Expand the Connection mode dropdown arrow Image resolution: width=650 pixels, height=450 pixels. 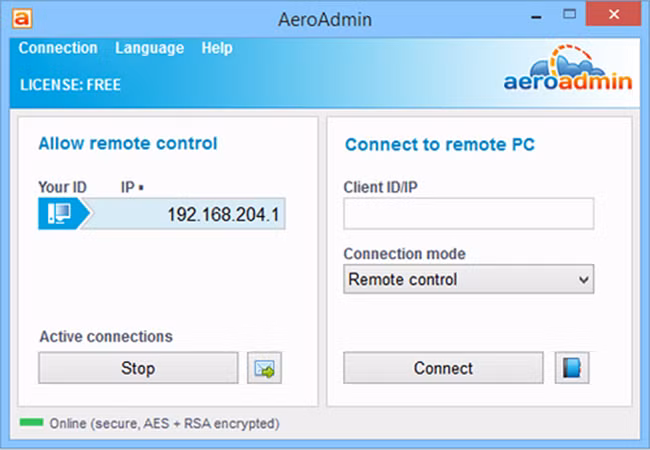(583, 280)
